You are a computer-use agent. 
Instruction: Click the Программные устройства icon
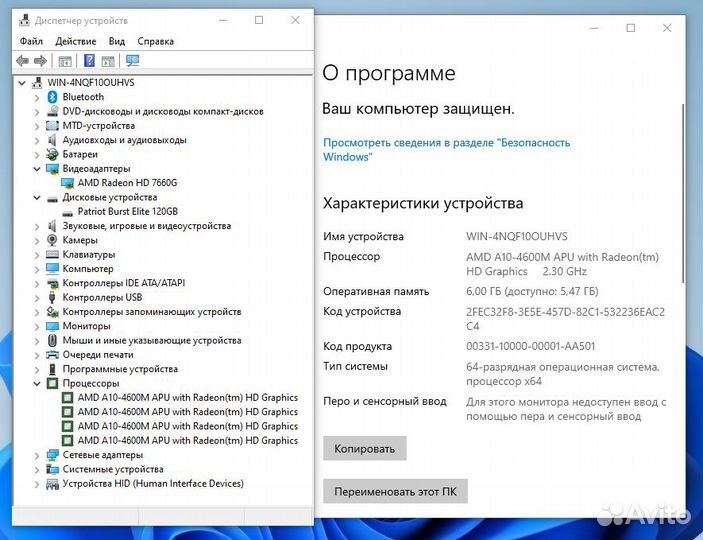click(x=52, y=369)
